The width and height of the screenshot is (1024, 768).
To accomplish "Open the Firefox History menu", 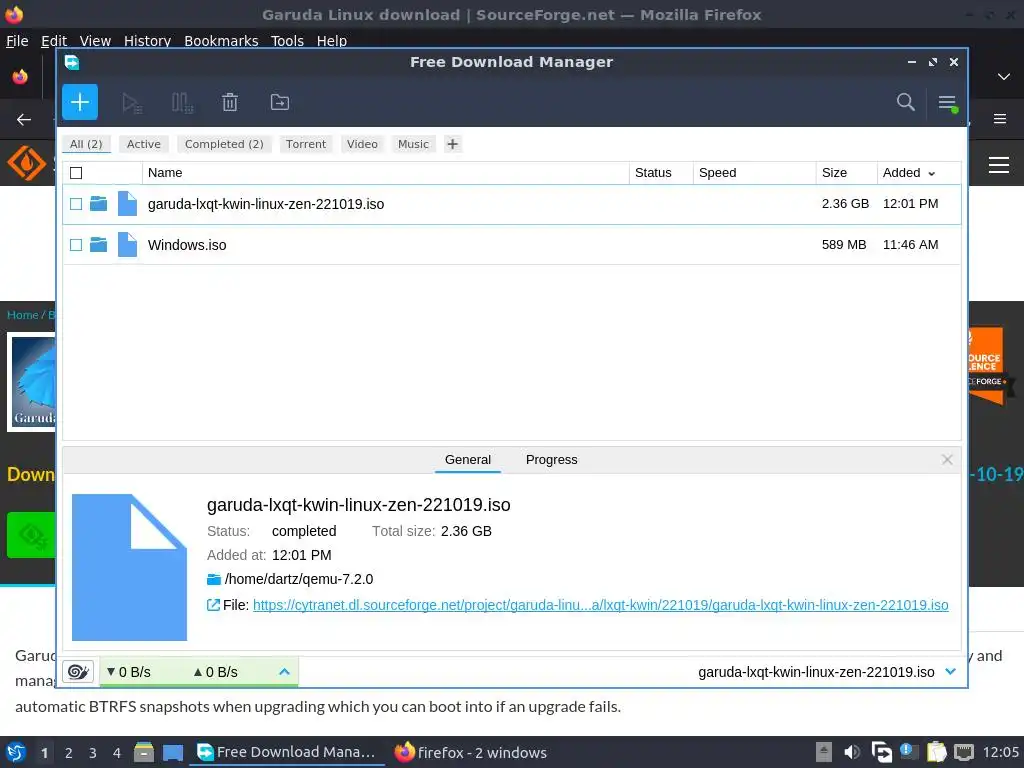I will [147, 40].
